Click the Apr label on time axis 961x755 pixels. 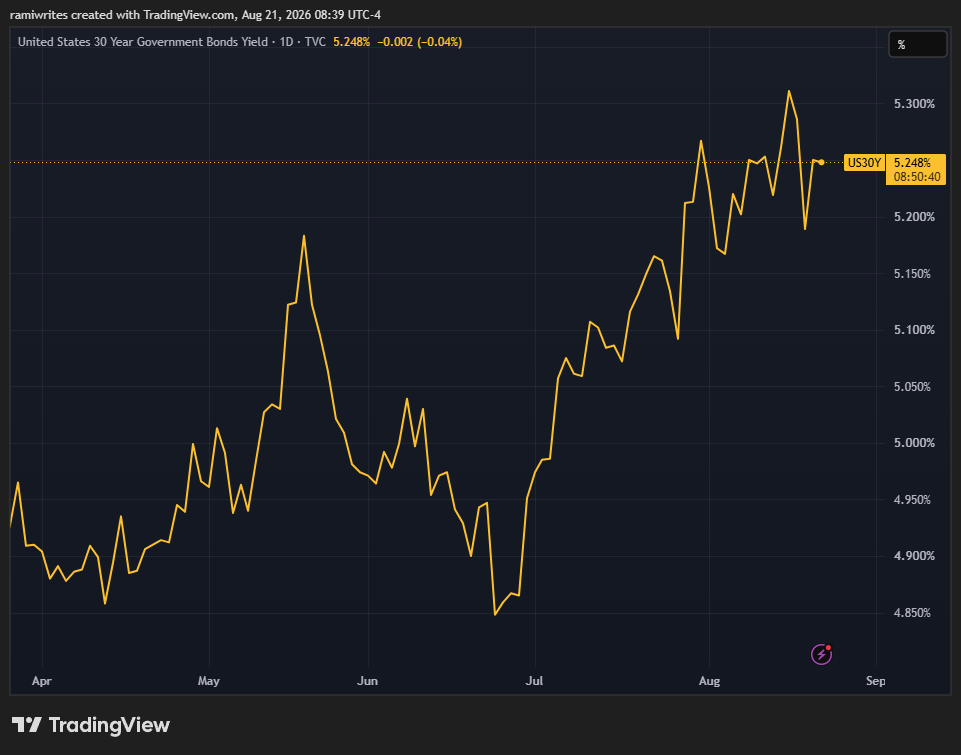click(42, 681)
